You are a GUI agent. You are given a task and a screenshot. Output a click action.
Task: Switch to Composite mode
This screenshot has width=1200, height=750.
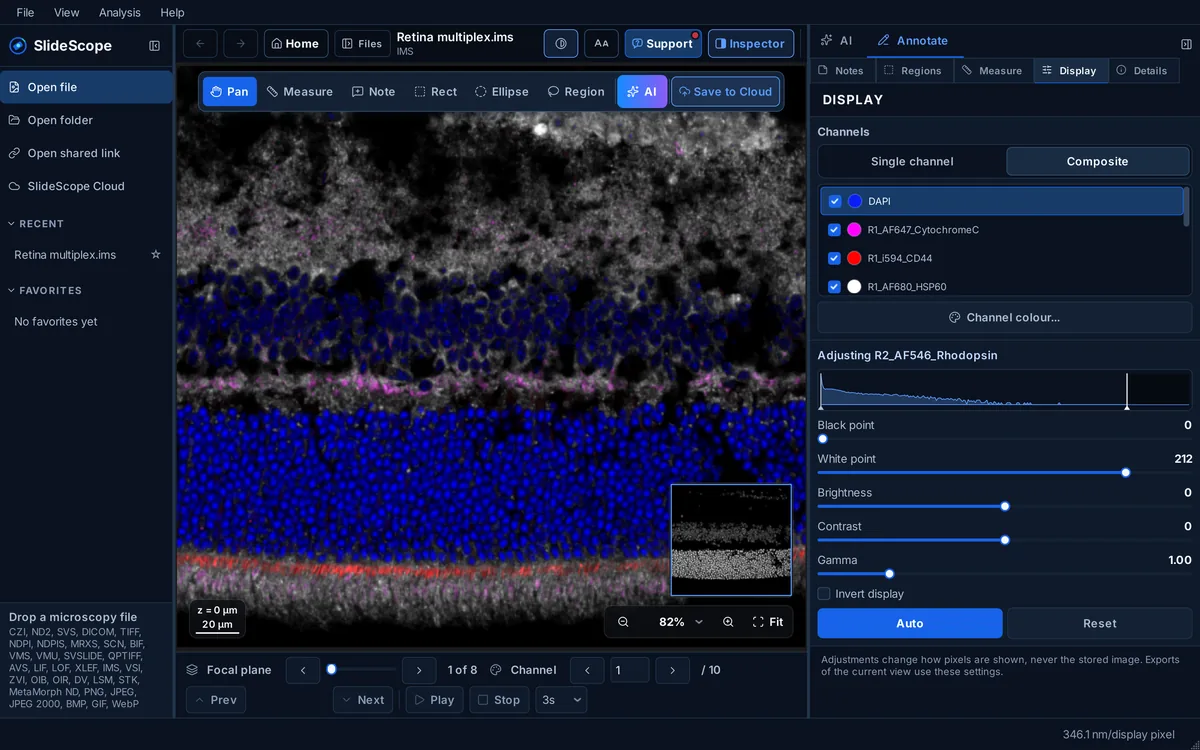1097,161
